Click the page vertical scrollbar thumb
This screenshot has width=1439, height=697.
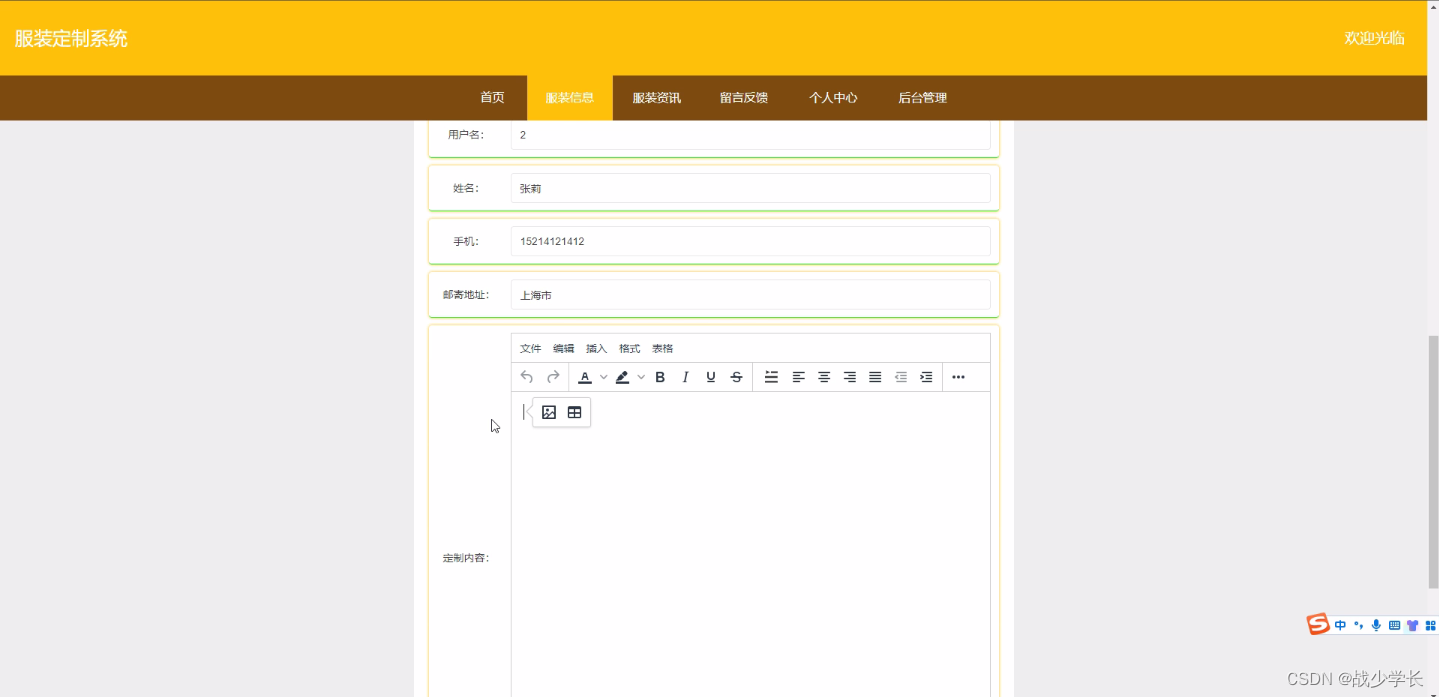tap(1432, 461)
